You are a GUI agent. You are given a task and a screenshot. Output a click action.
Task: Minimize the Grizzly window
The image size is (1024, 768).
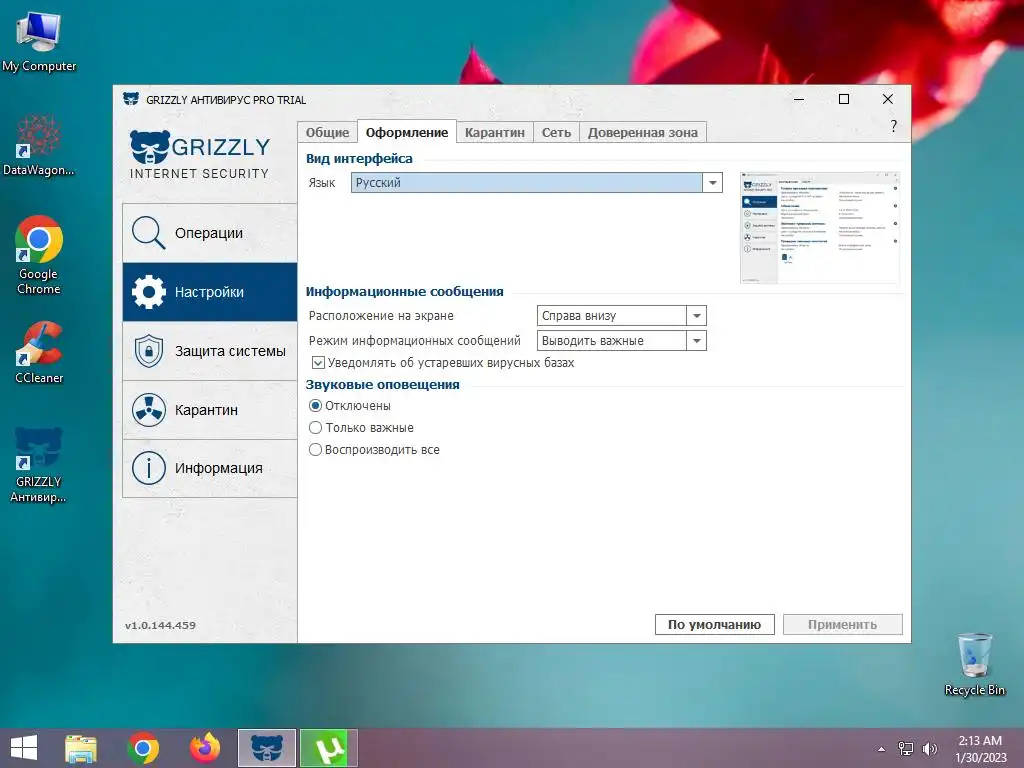point(799,99)
